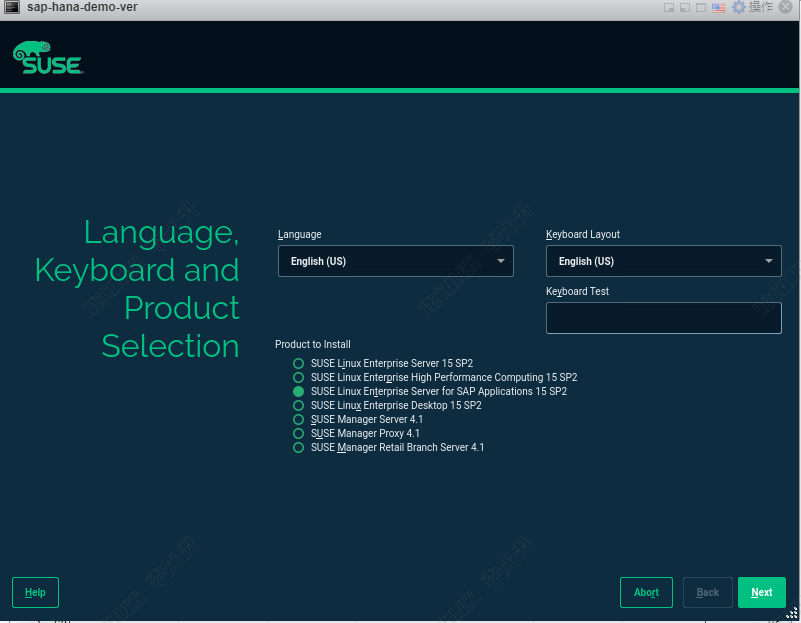Open Help for the installer
801x623 pixels.
click(x=35, y=592)
